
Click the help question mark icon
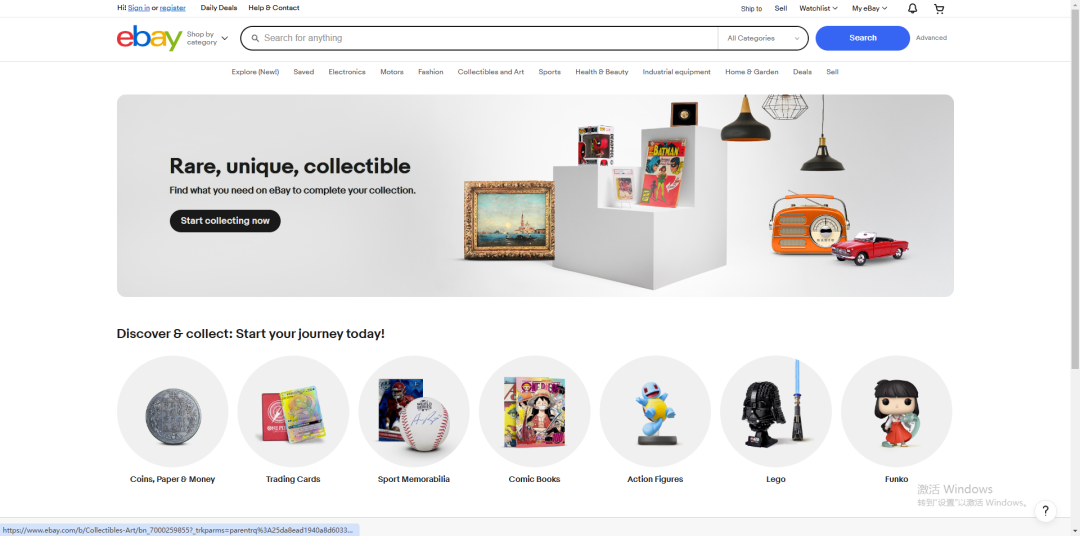[x=1046, y=511]
